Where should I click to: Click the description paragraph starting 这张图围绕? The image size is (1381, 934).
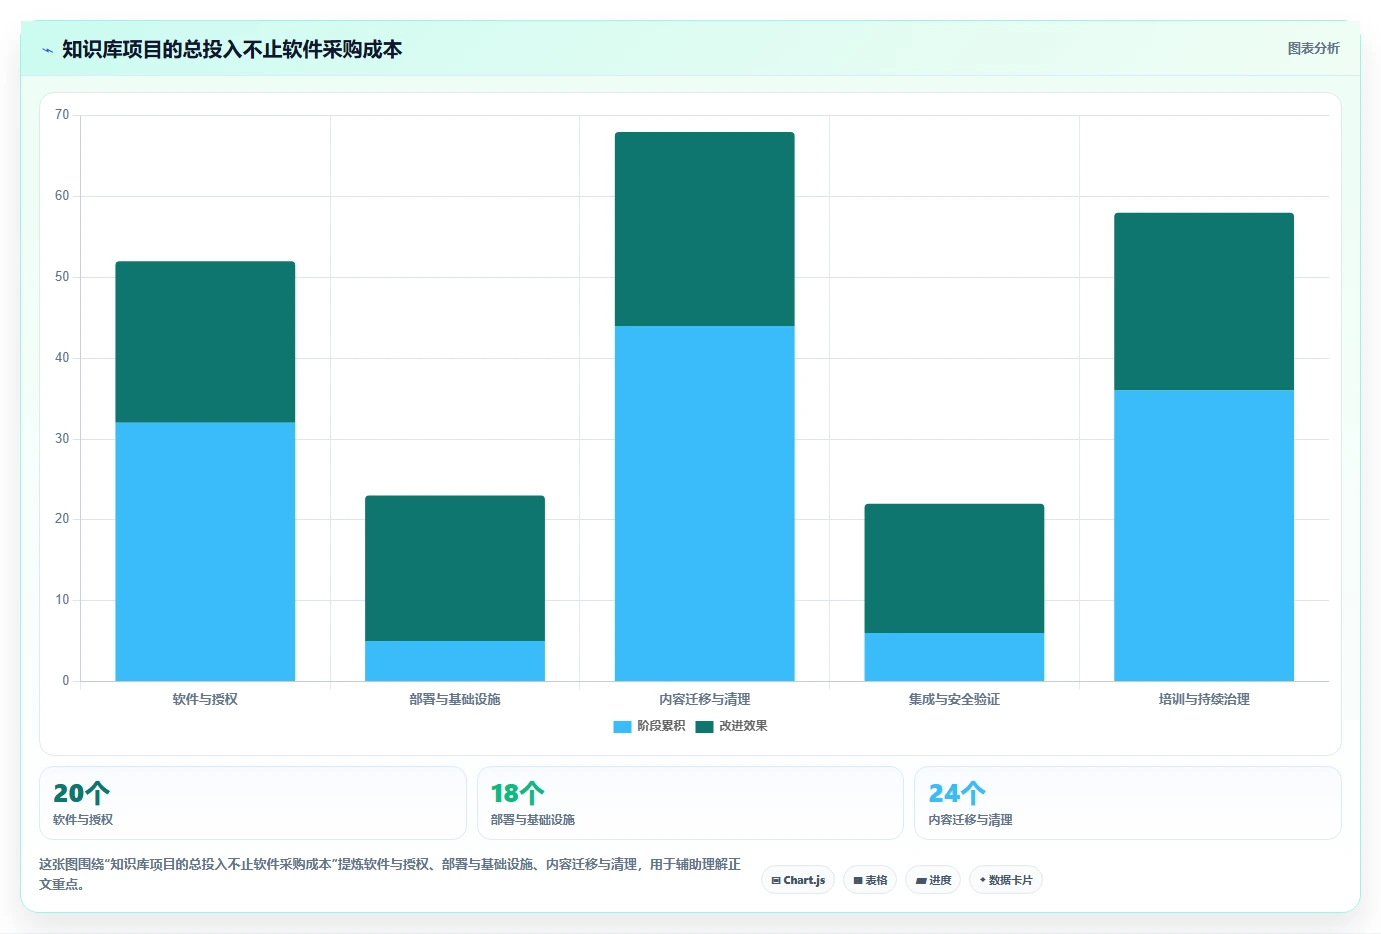point(390,874)
